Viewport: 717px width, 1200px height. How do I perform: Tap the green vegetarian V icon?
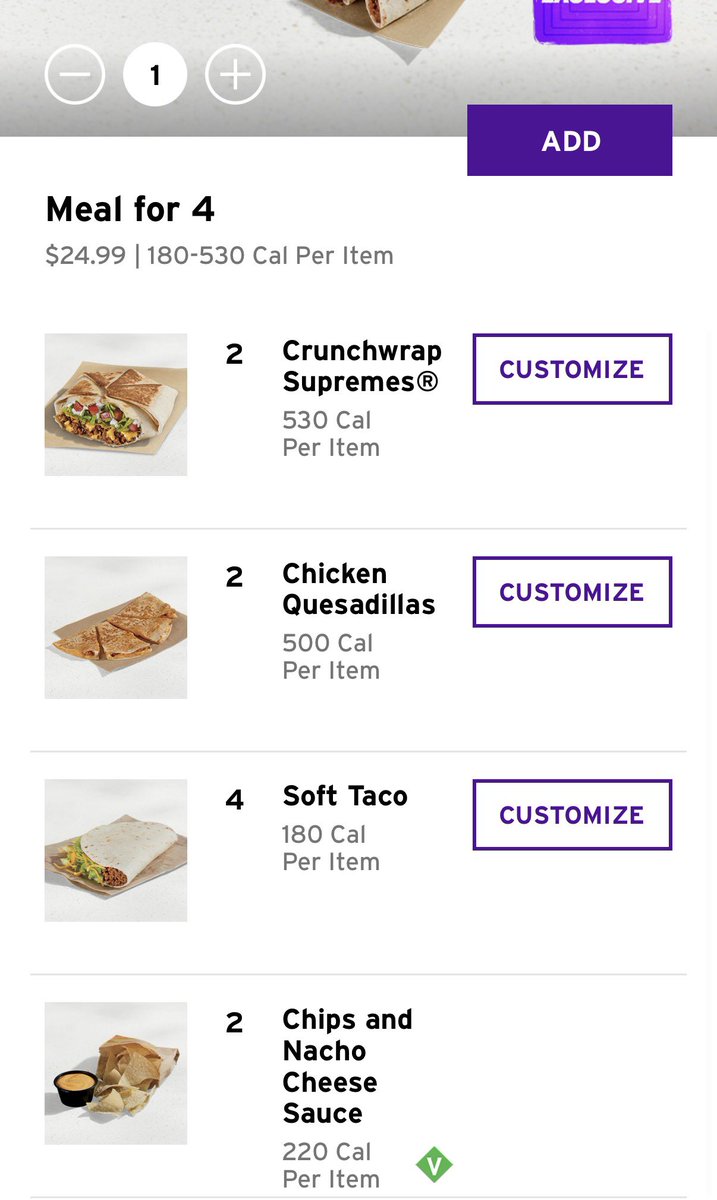click(434, 1164)
